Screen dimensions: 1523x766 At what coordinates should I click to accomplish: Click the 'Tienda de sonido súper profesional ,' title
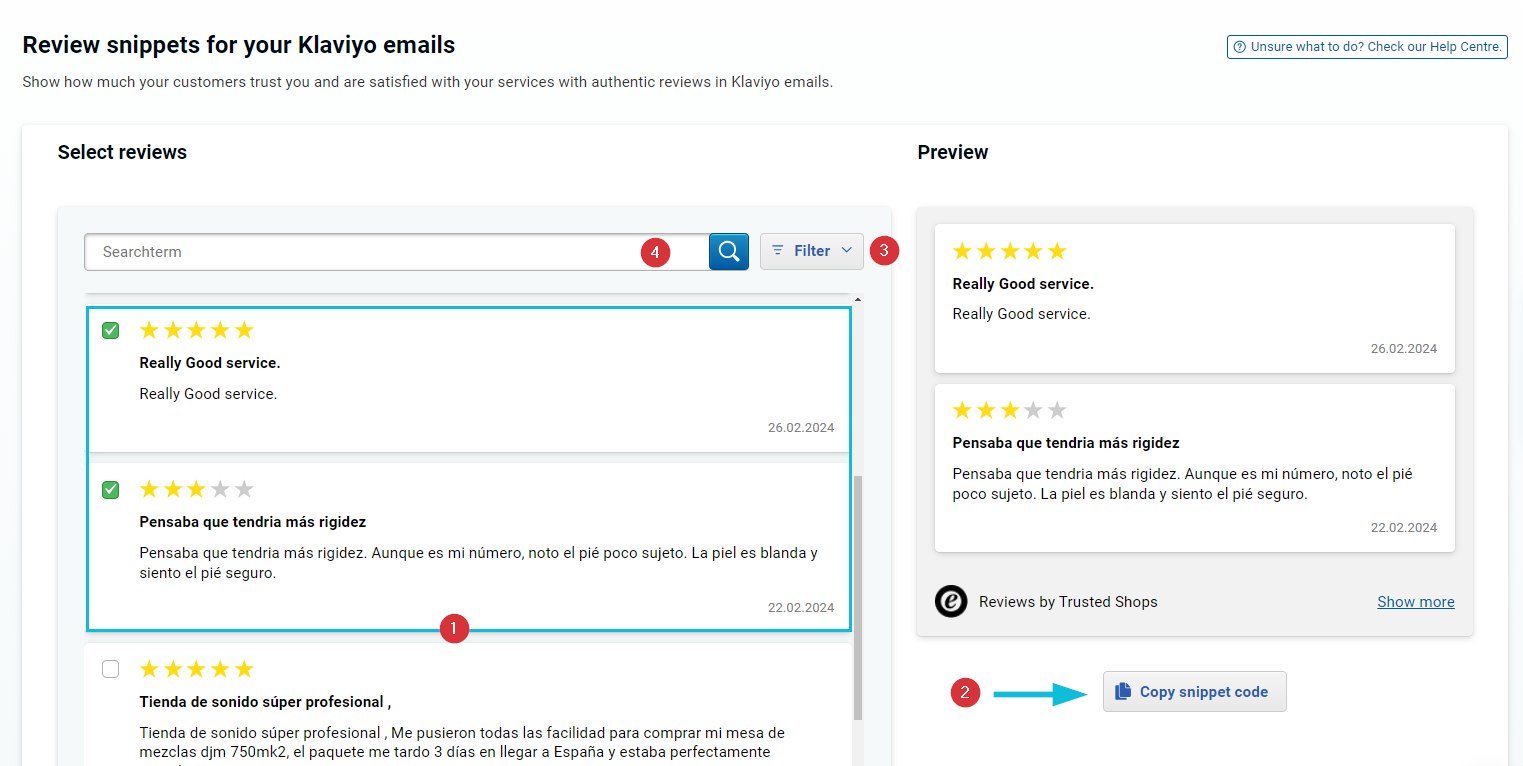[265, 702]
